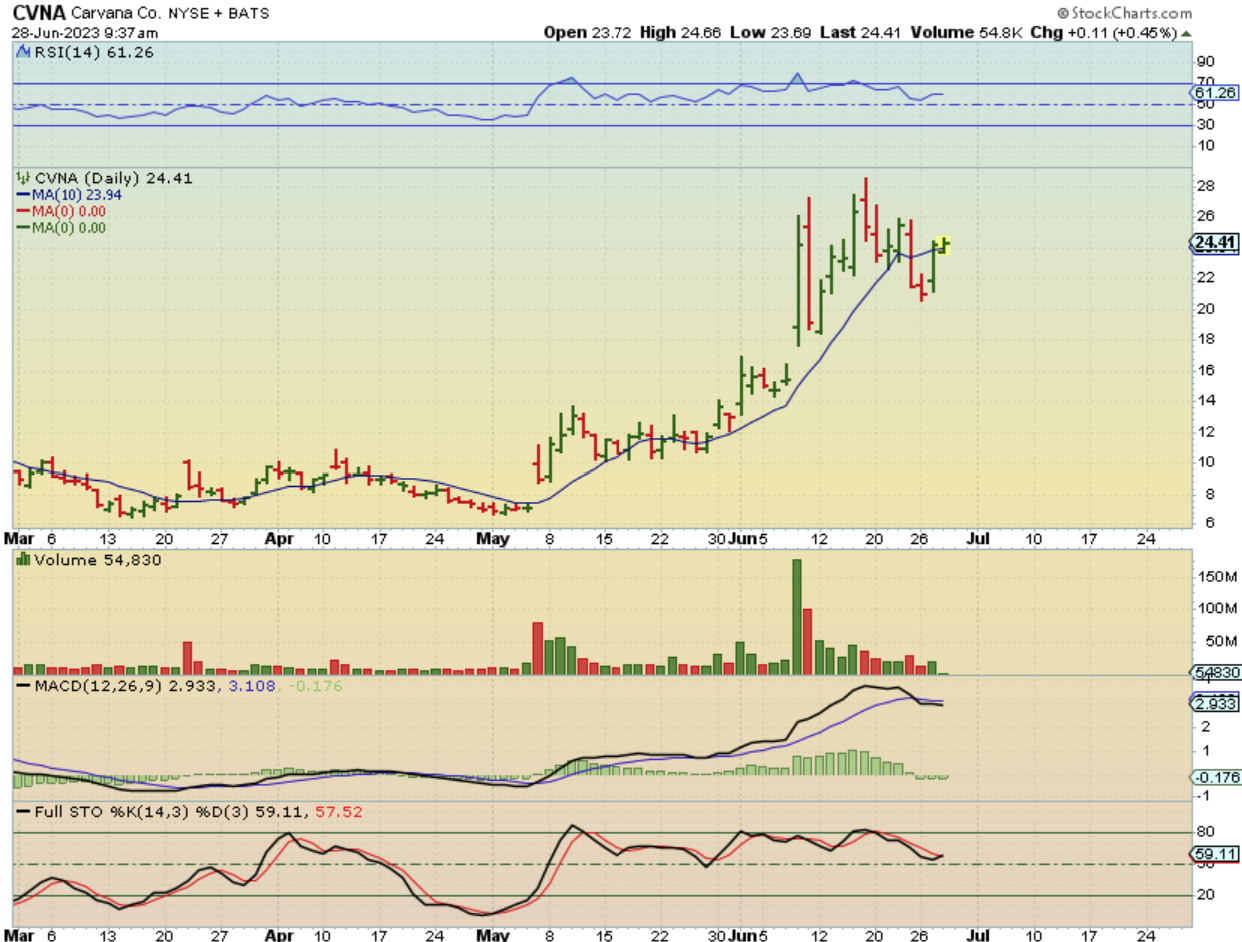The width and height of the screenshot is (1242, 942).
Task: Click the 24.41 last price tag on price axis
Action: pyautogui.click(x=1213, y=242)
